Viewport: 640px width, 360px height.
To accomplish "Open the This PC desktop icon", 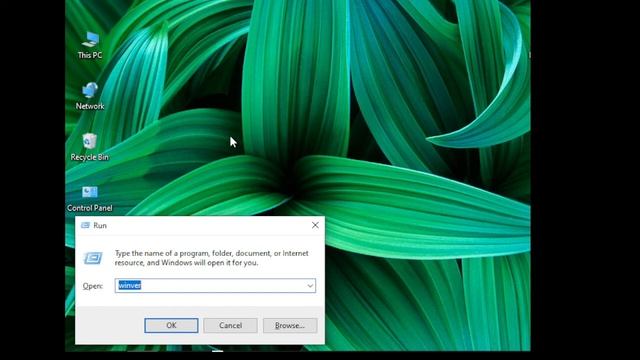I will point(90,45).
